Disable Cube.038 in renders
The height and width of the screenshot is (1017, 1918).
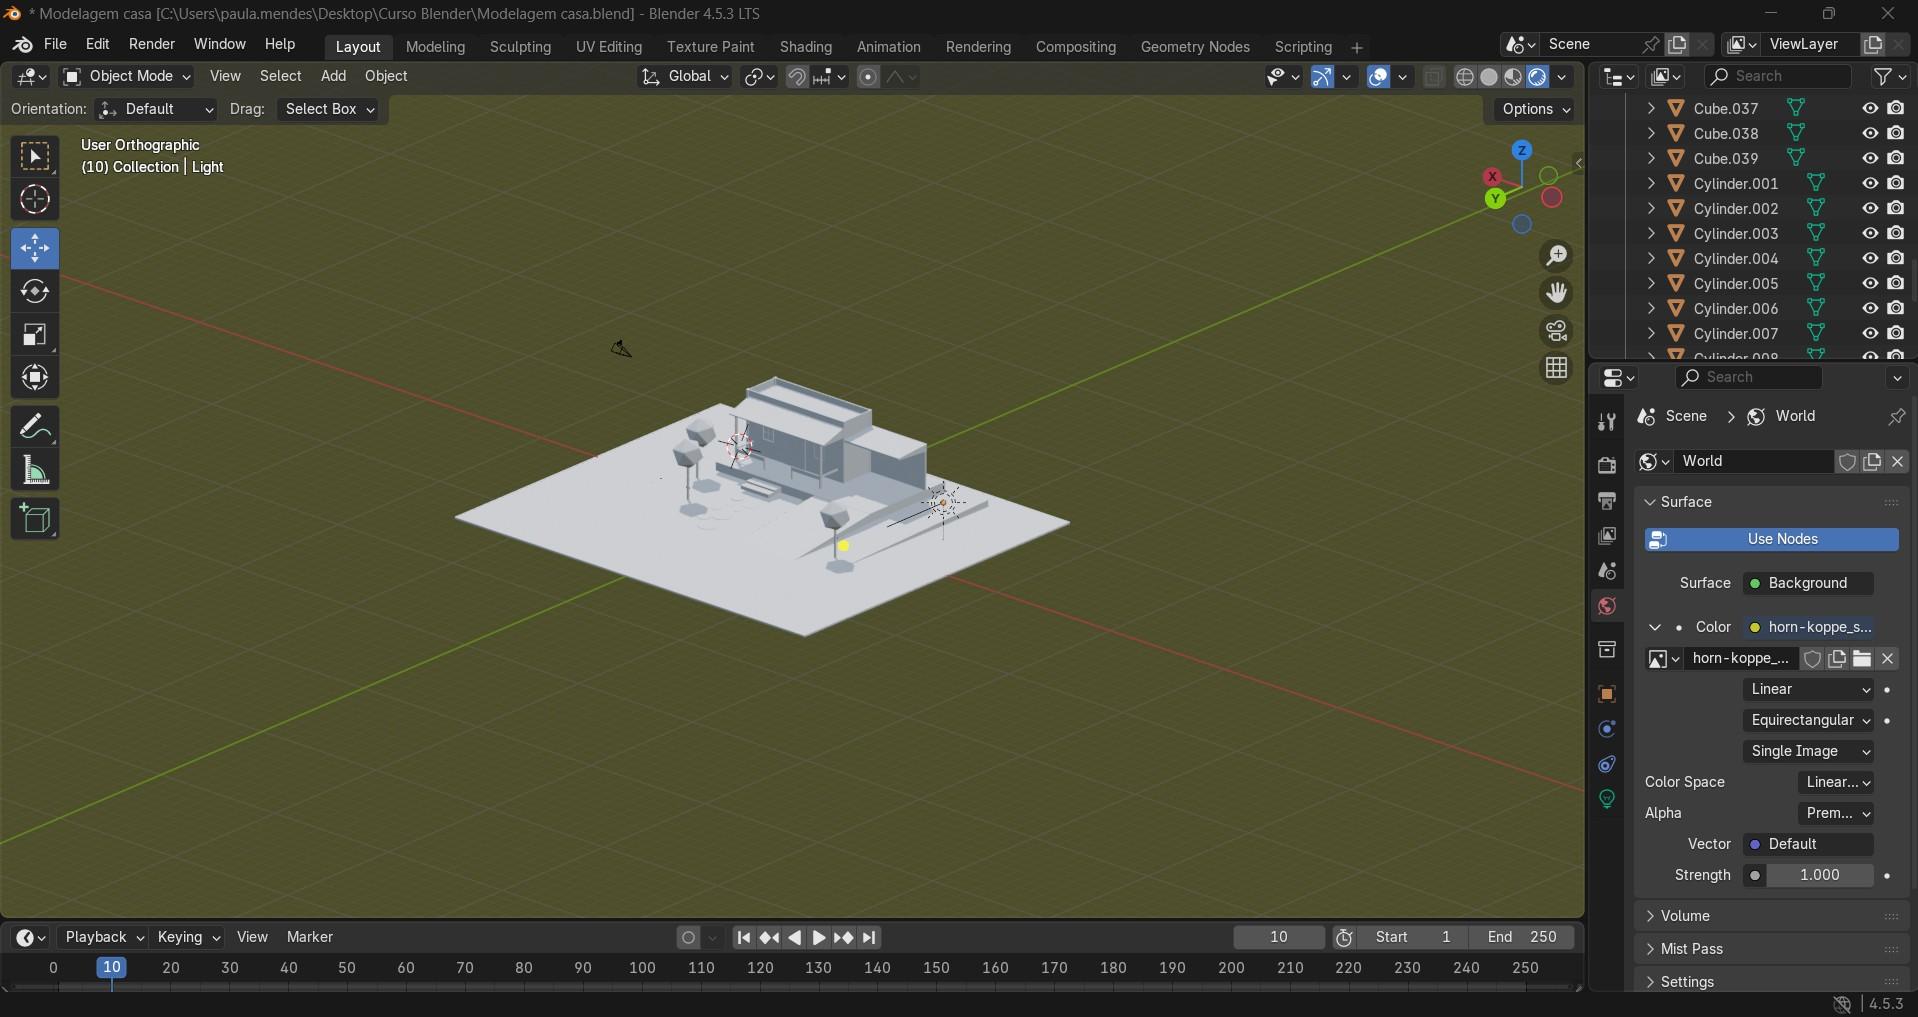point(1896,133)
